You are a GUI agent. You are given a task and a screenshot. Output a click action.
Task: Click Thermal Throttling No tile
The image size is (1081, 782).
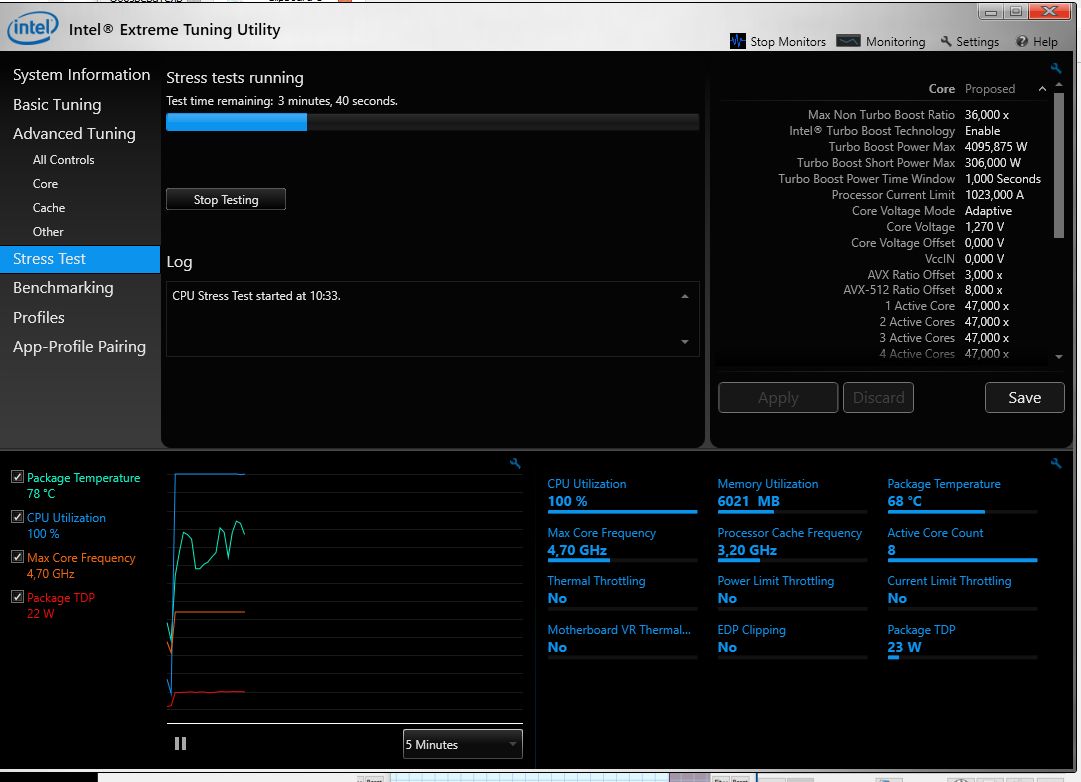pyautogui.click(x=622, y=592)
